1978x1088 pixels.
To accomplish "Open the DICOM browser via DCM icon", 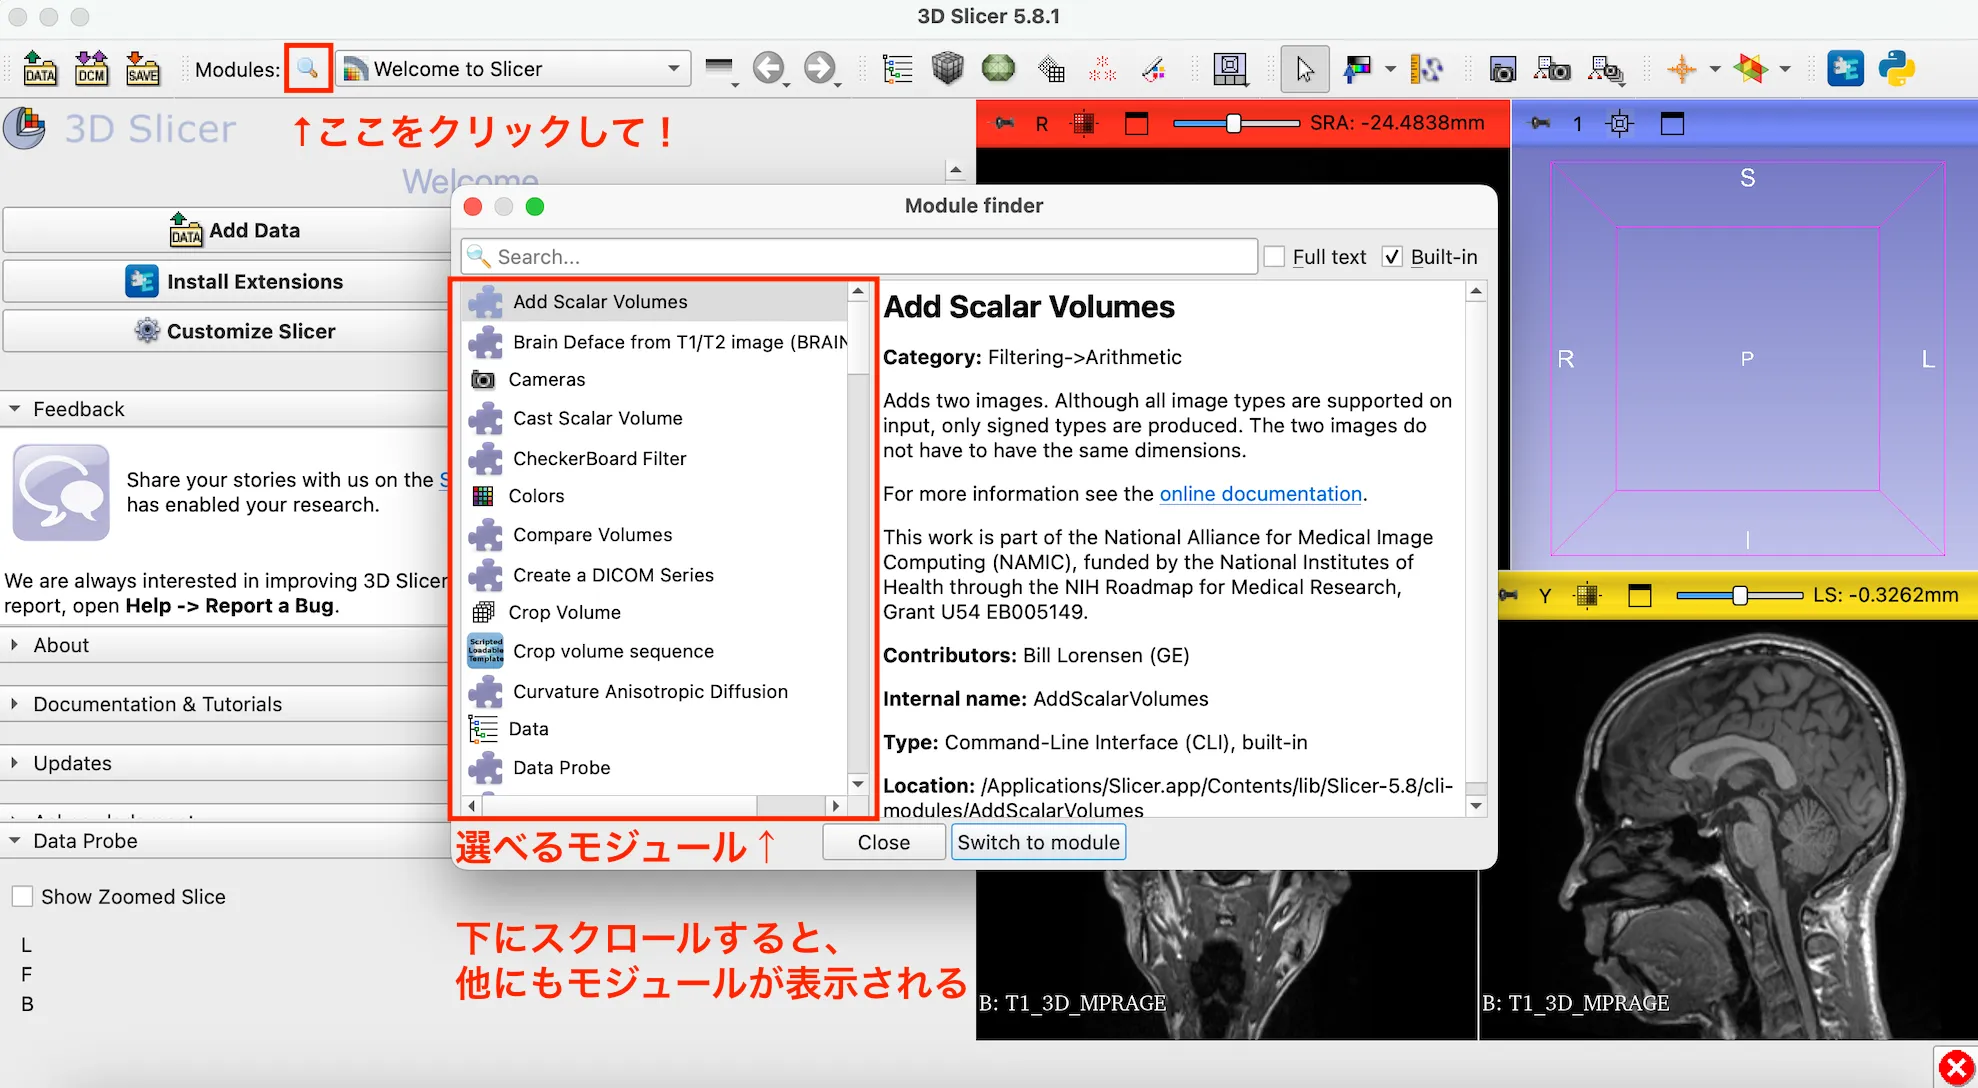I will point(91,68).
